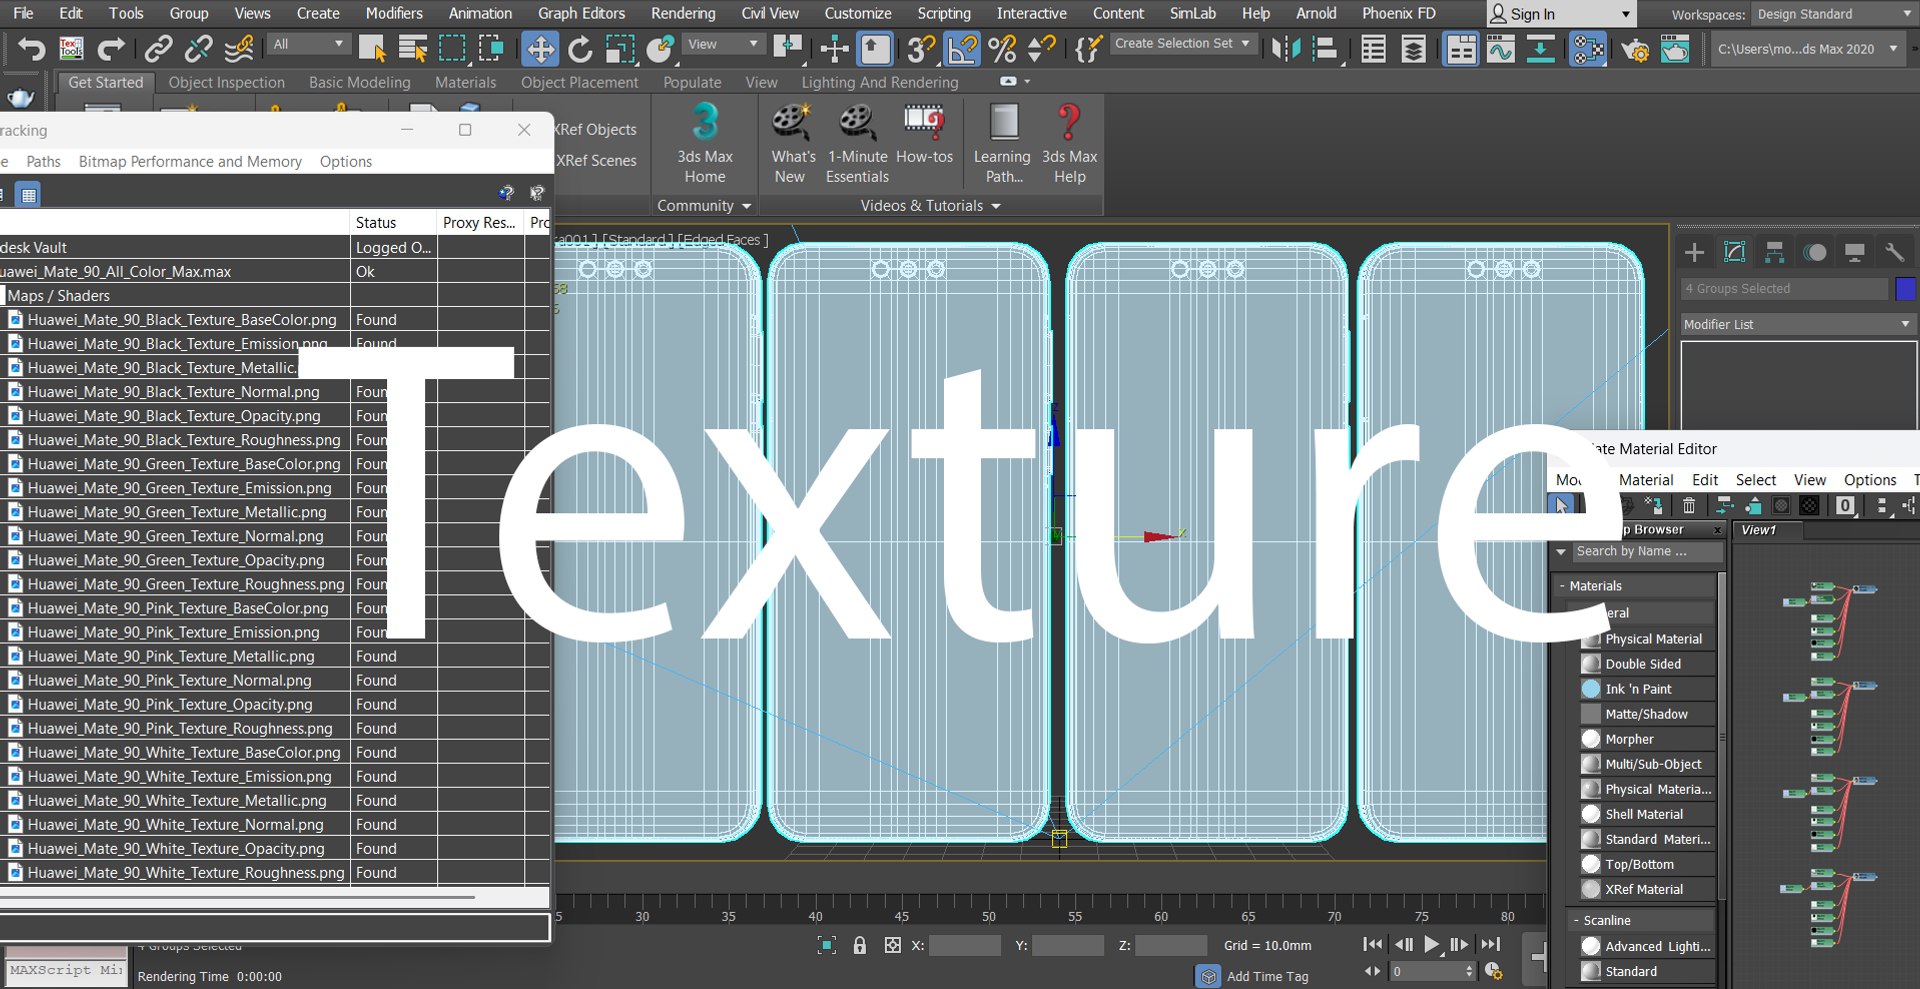This screenshot has height=989, width=1920.
Task: Open the All selection filter dropdown
Action: point(308,44)
